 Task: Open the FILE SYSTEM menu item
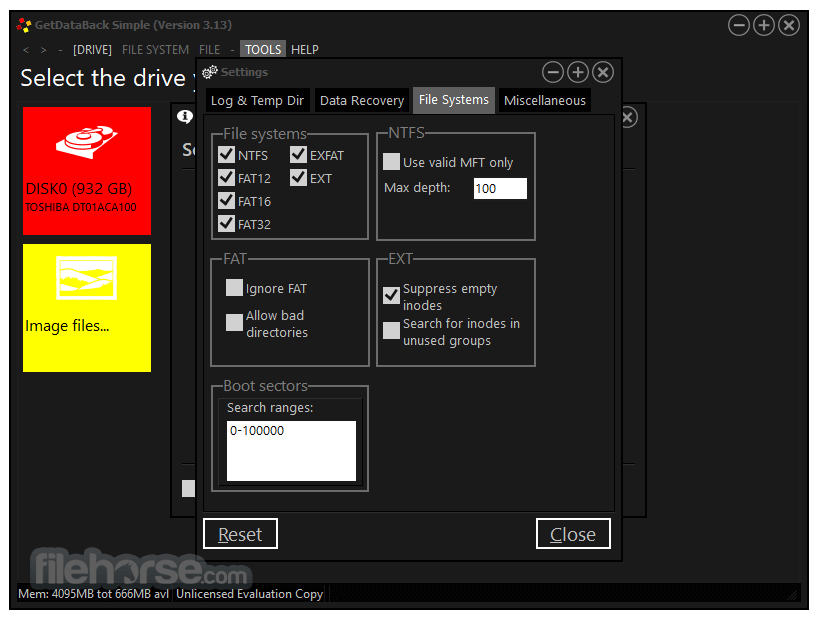point(155,50)
